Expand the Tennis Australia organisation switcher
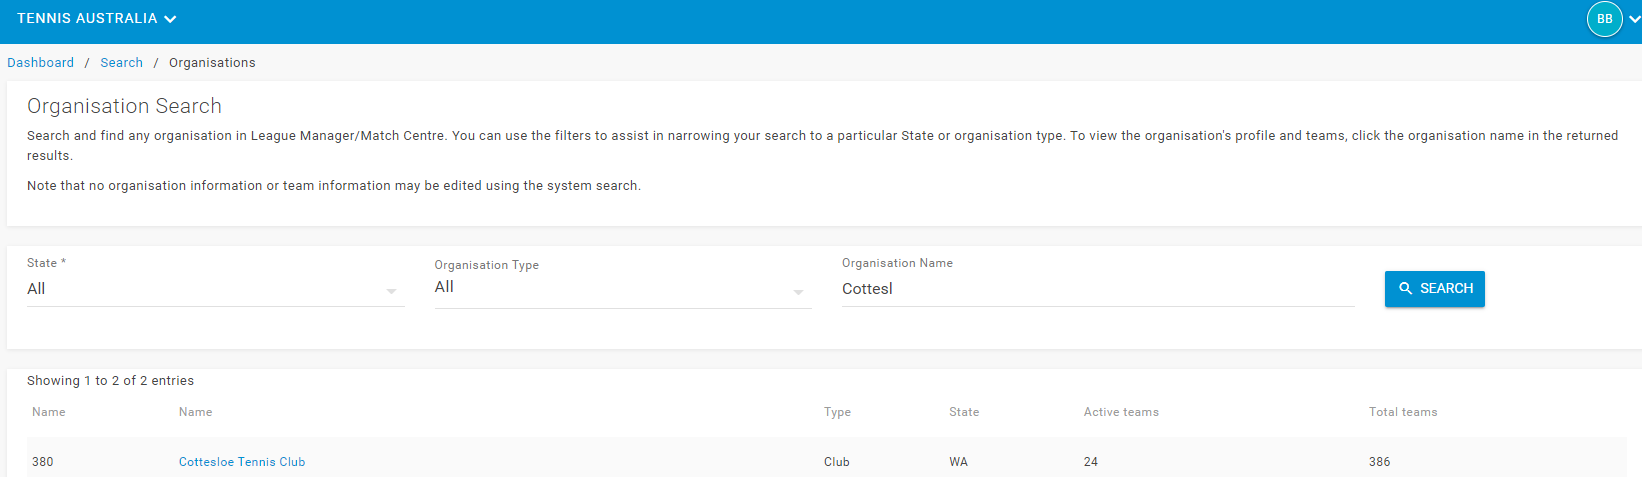This screenshot has width=1642, height=477. click(x=96, y=19)
